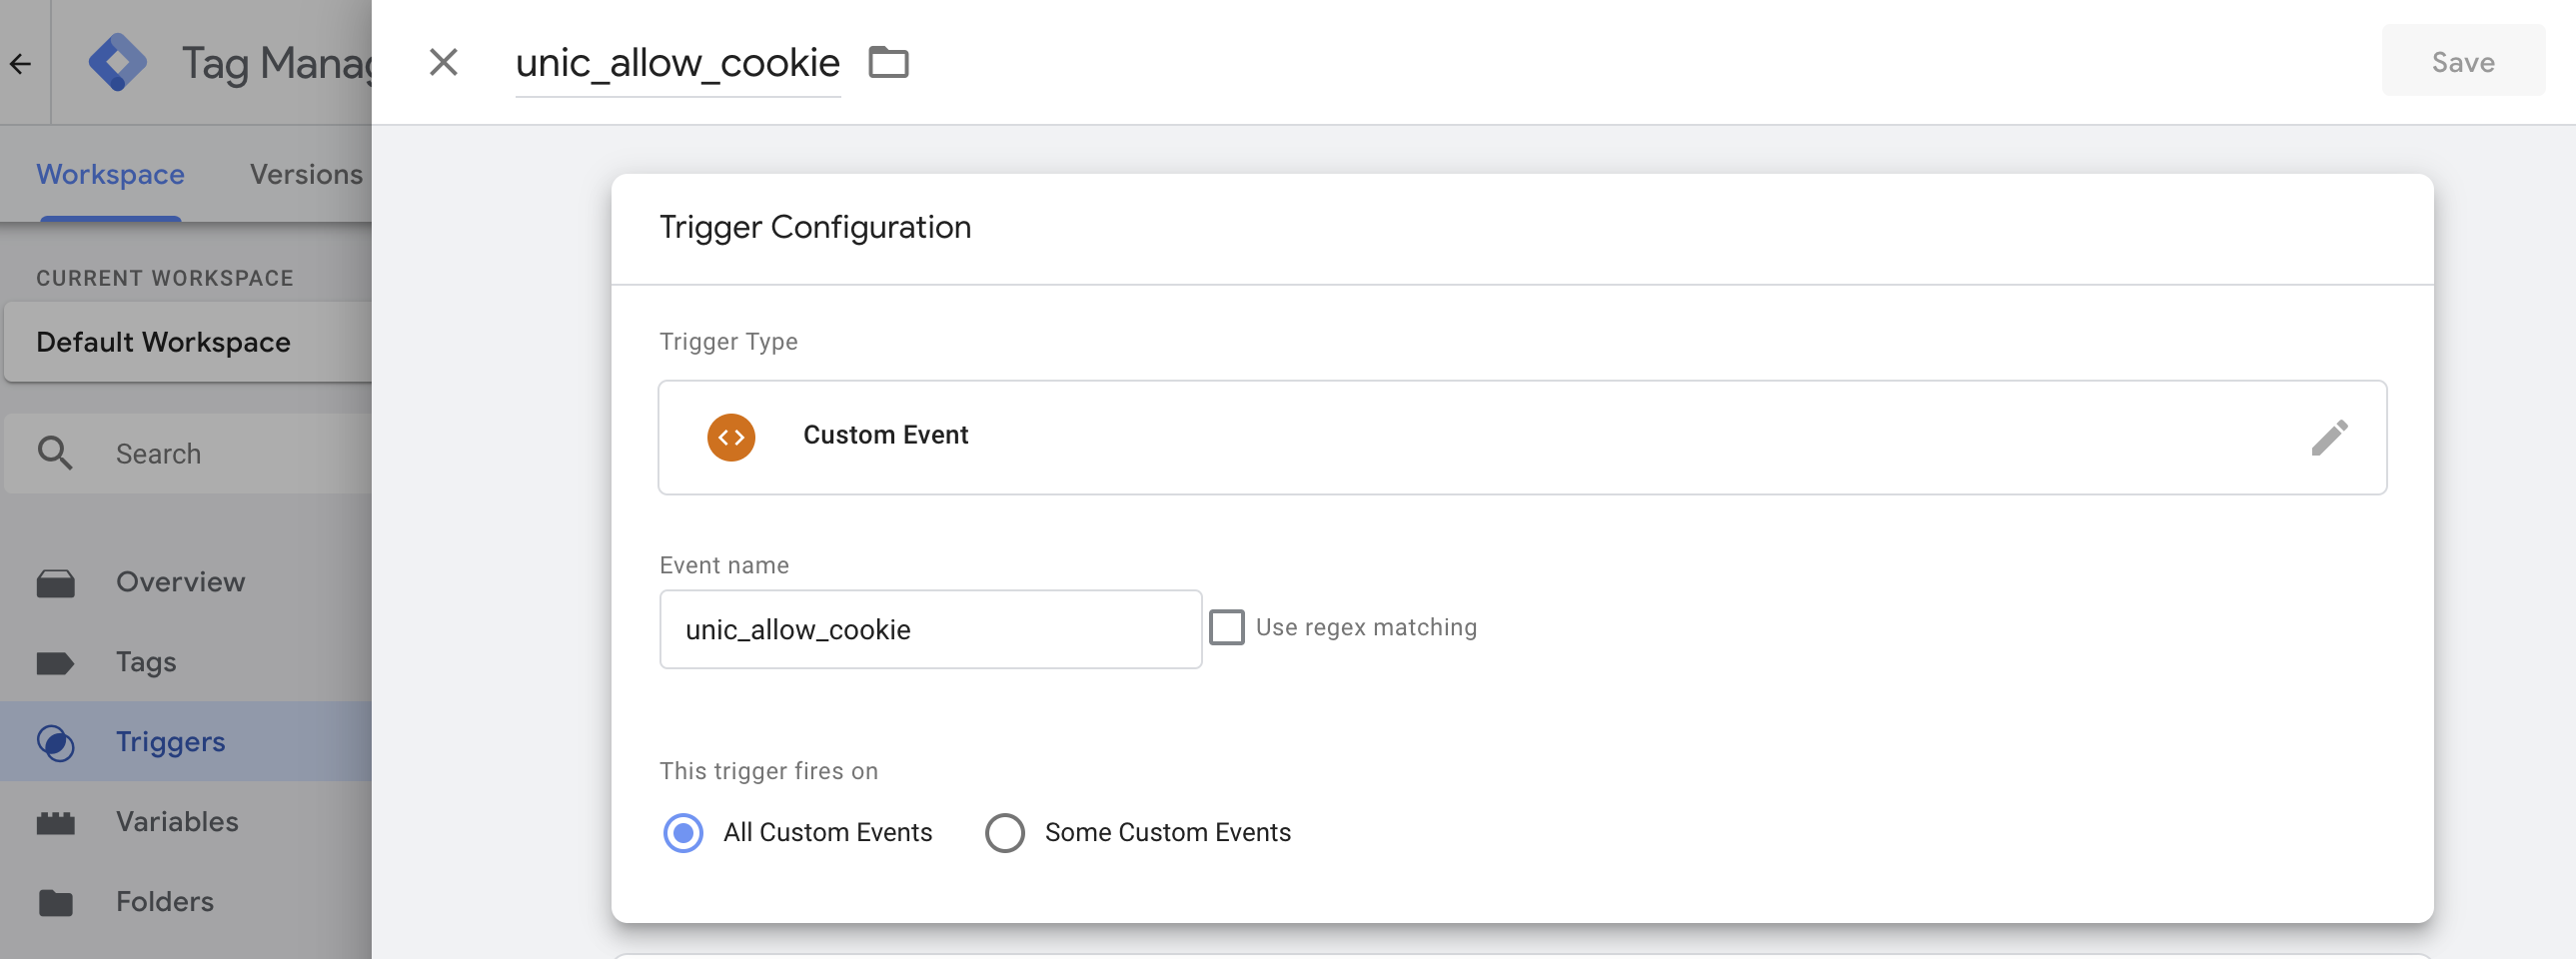Click the back arrow icon
Viewport: 2576px width, 959px height.
(x=21, y=64)
